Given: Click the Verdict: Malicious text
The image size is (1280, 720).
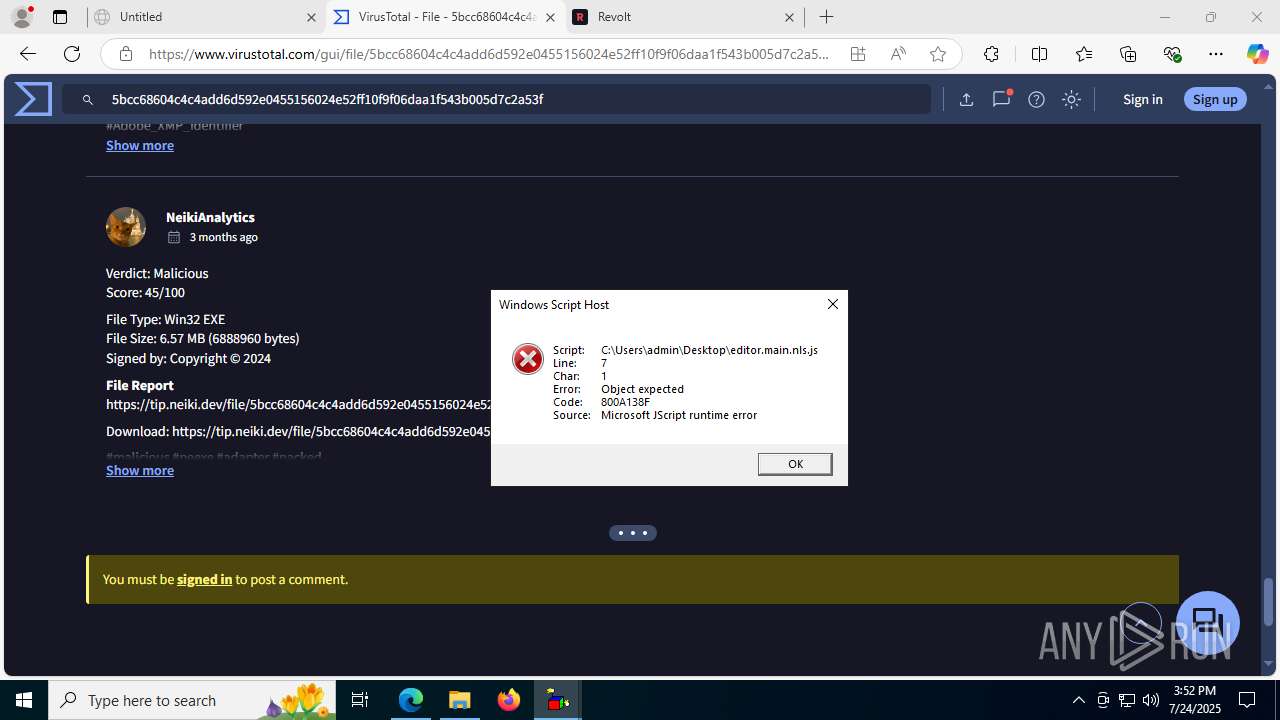Looking at the screenshot, I should click(x=157, y=273).
